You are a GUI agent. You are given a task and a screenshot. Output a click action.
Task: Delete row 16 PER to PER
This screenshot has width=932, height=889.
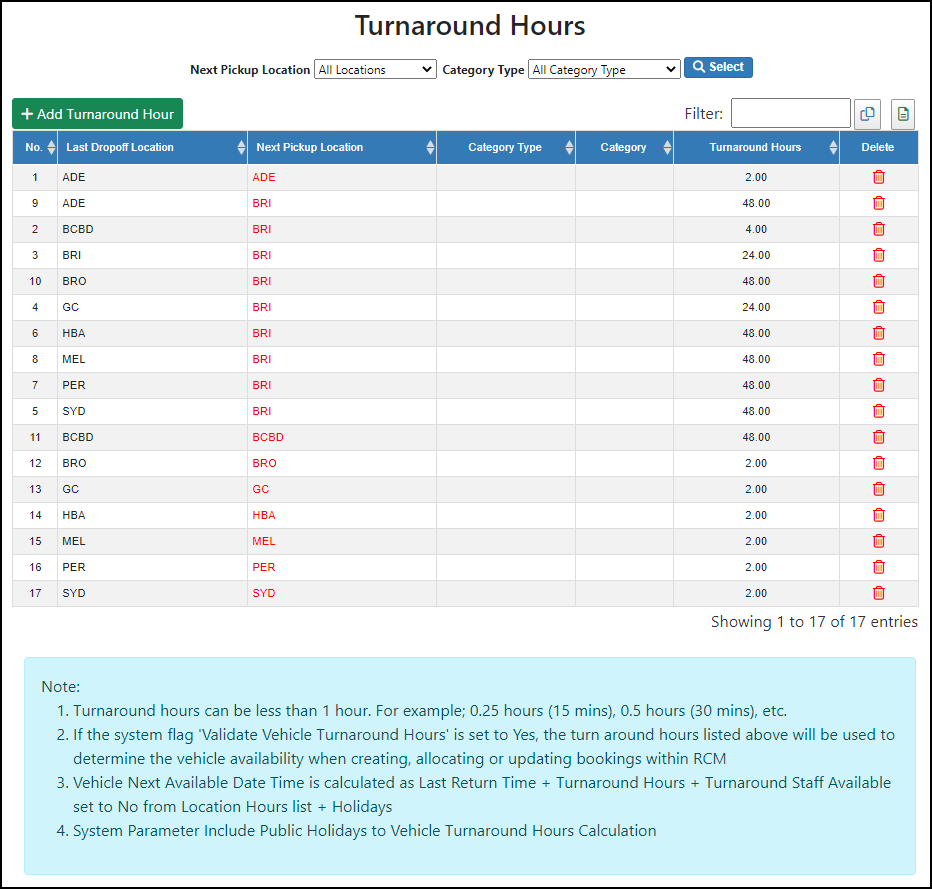(878, 567)
